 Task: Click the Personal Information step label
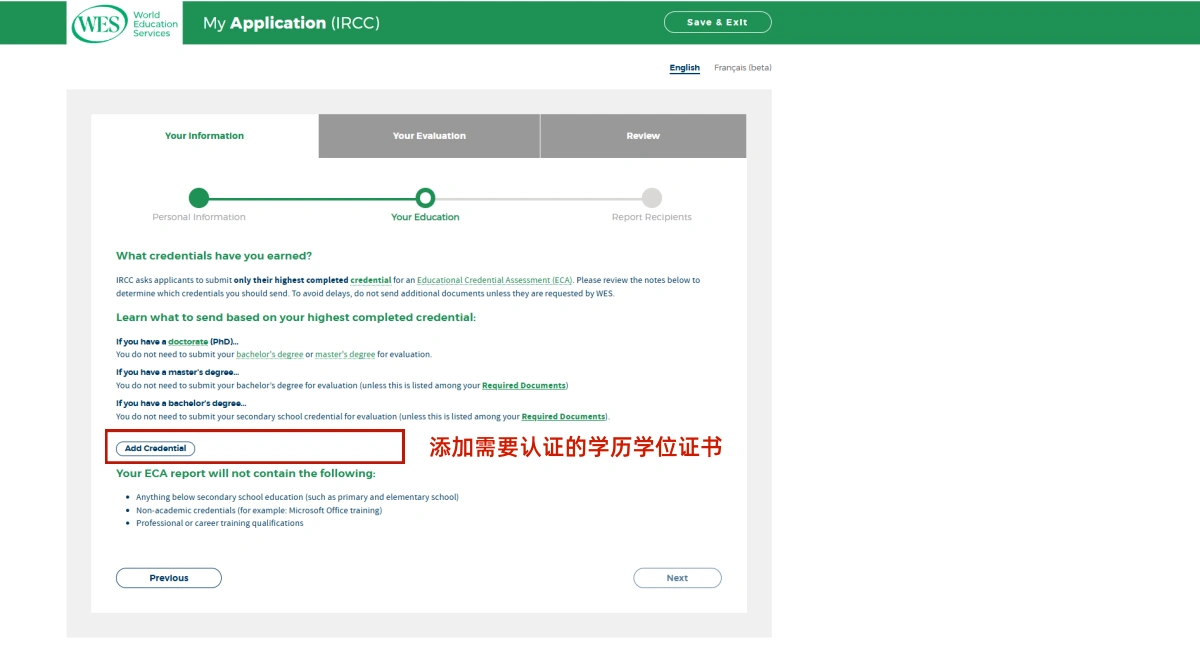(x=199, y=217)
